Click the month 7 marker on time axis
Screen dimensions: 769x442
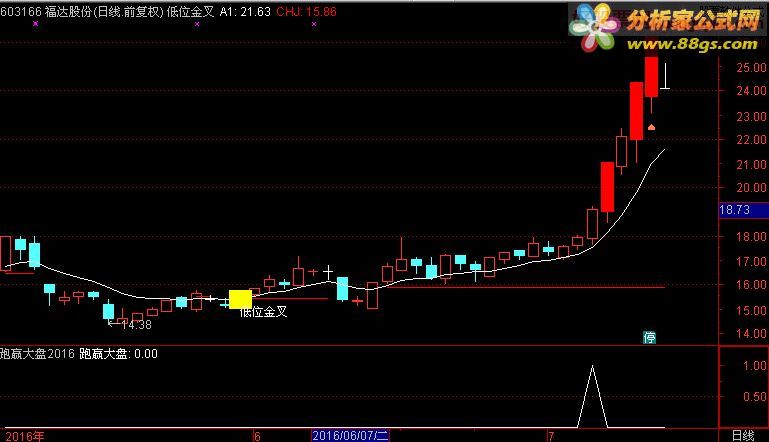click(551, 436)
